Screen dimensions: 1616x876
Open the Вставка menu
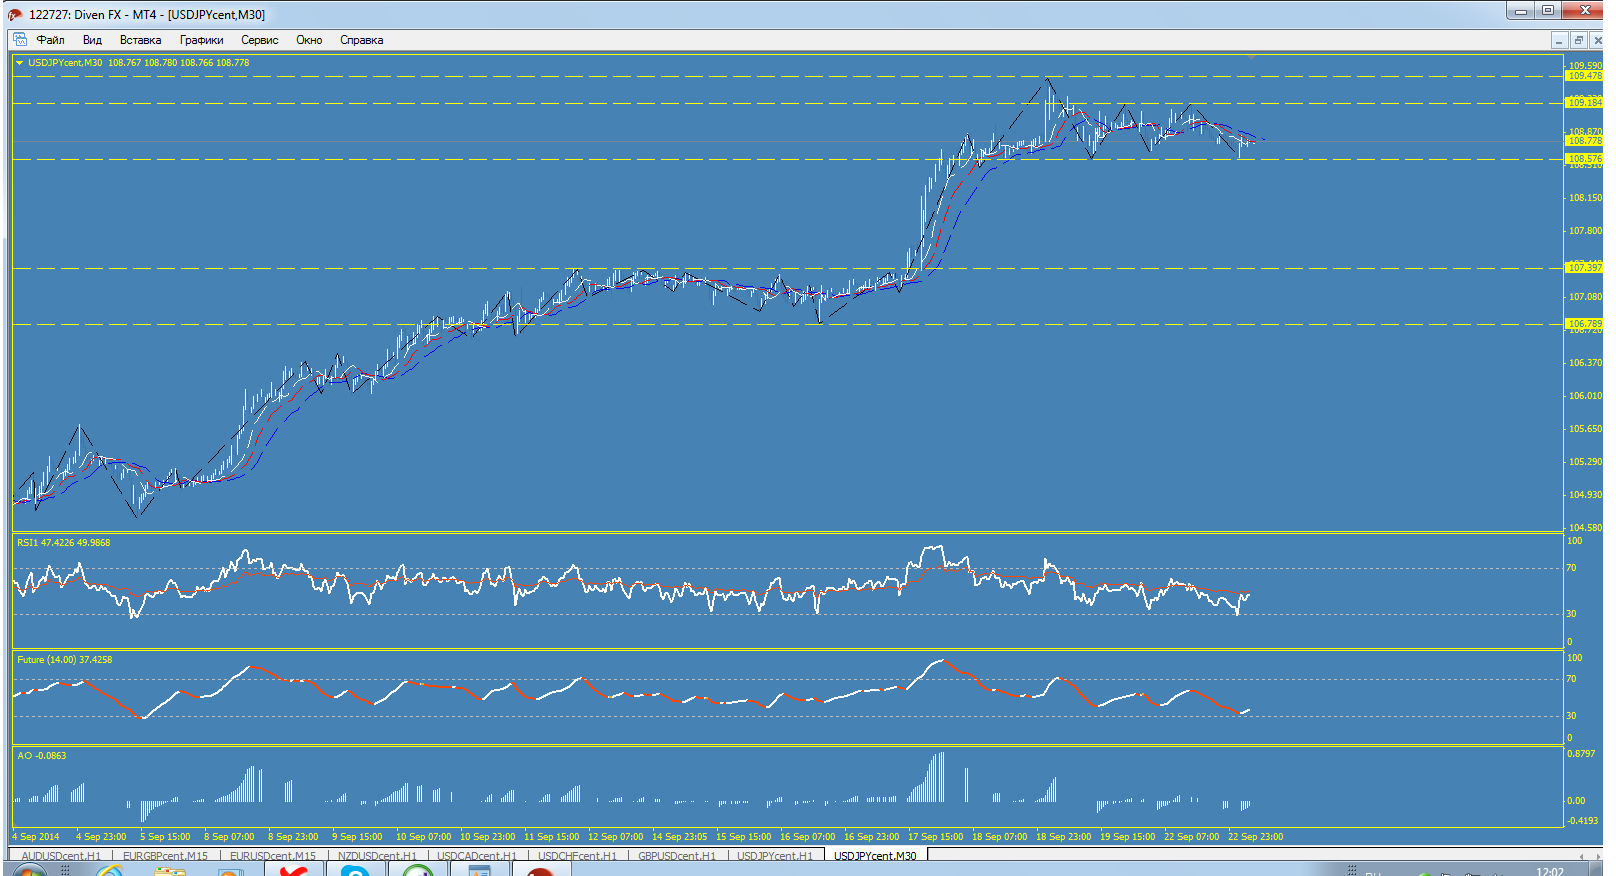(x=140, y=40)
